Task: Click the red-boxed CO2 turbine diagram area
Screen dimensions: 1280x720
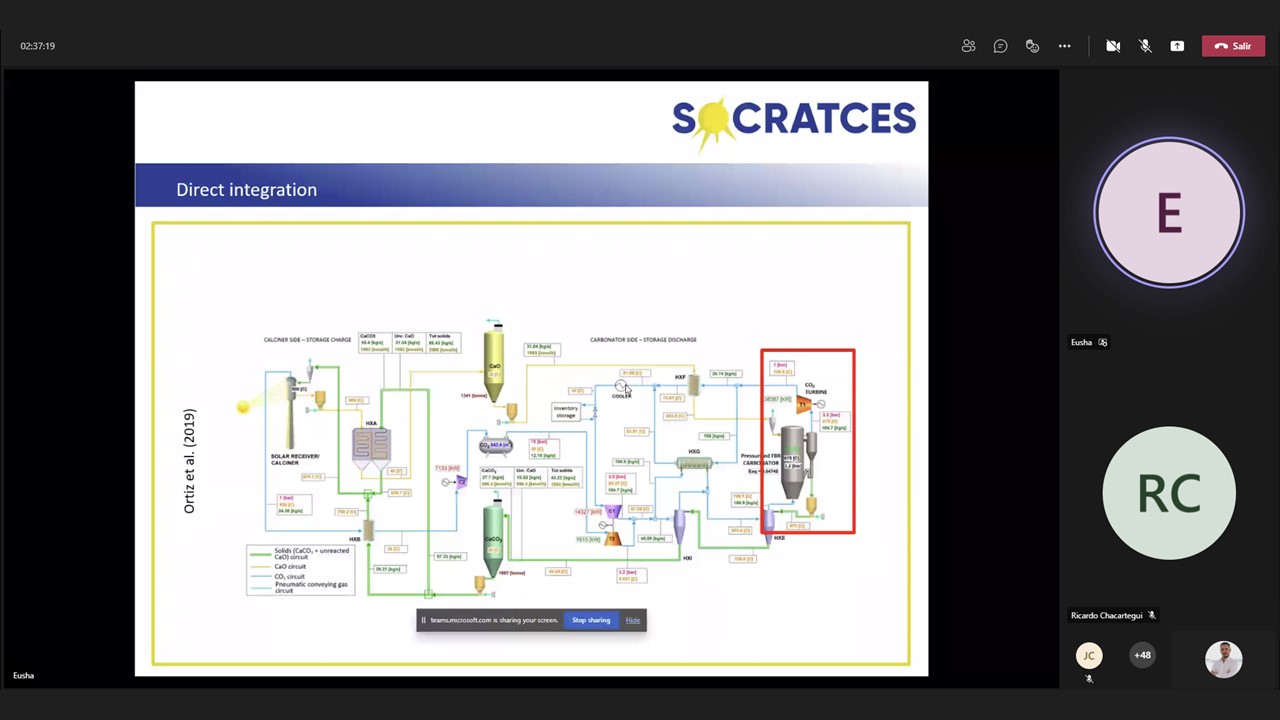Action: point(808,441)
